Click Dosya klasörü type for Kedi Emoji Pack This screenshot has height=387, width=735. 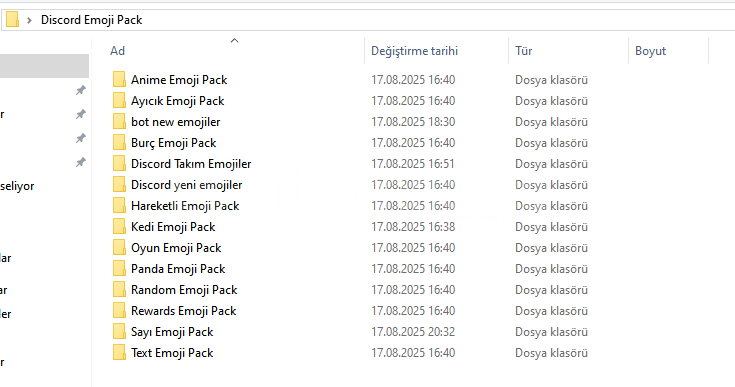click(551, 227)
